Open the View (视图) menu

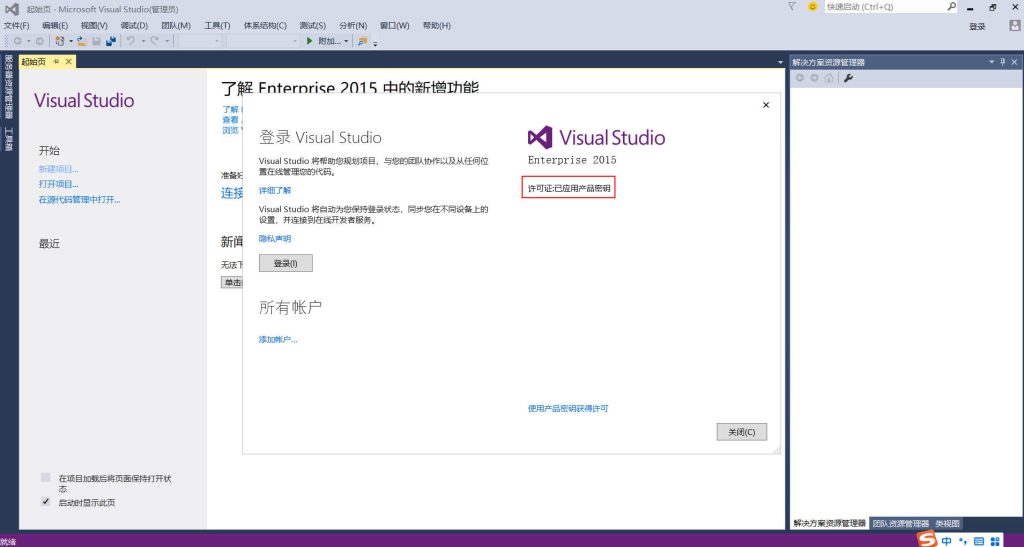(94, 25)
